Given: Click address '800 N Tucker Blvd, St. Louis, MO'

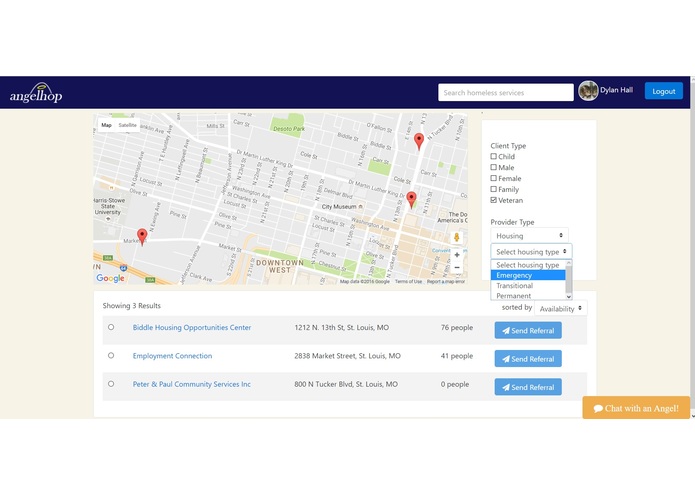Looking at the screenshot, I should pyautogui.click(x=346, y=384).
